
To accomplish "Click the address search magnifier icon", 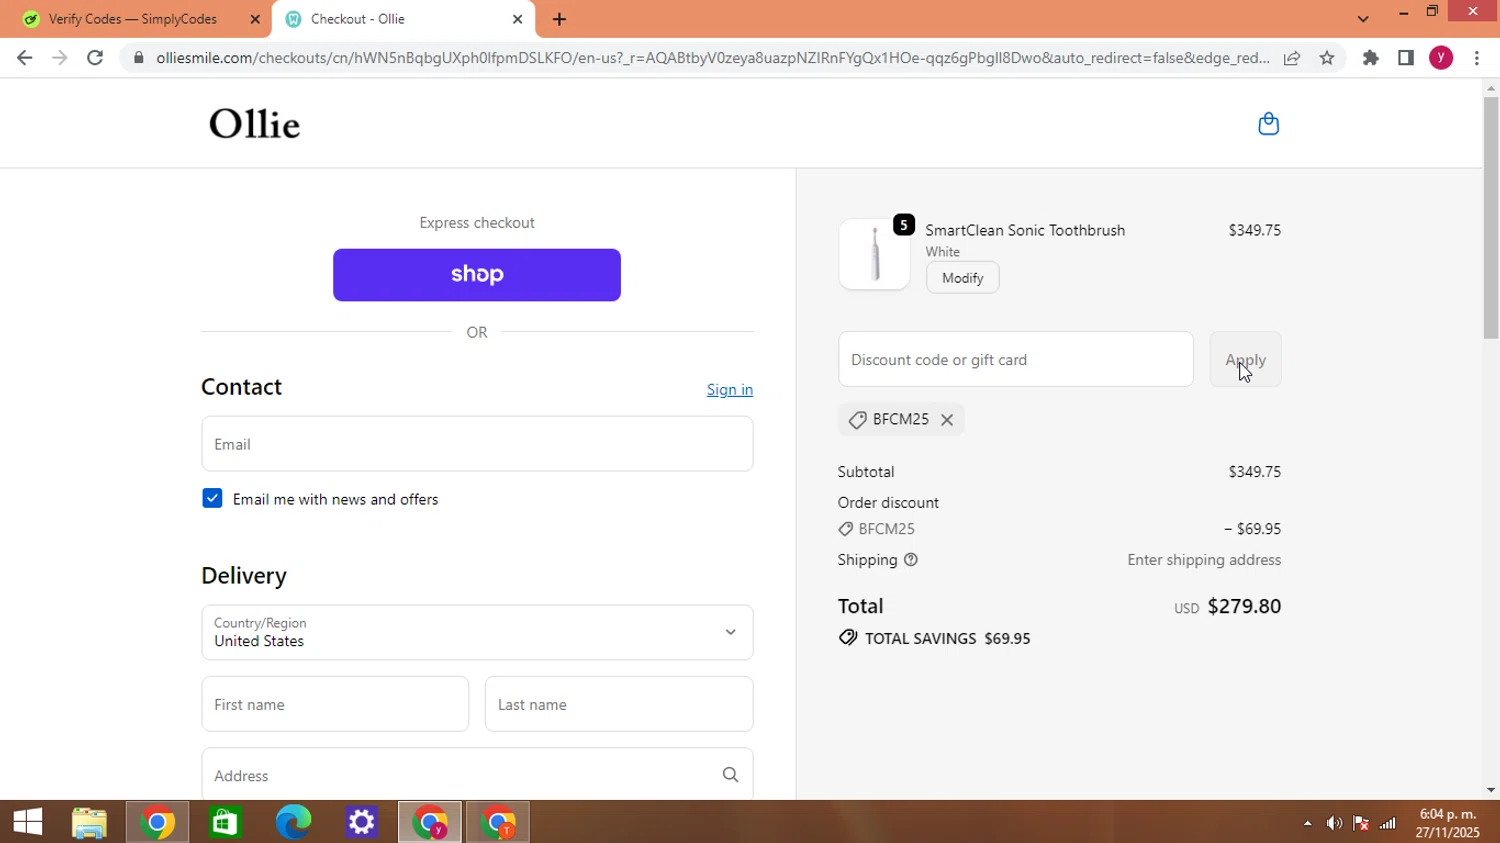I will [730, 775].
